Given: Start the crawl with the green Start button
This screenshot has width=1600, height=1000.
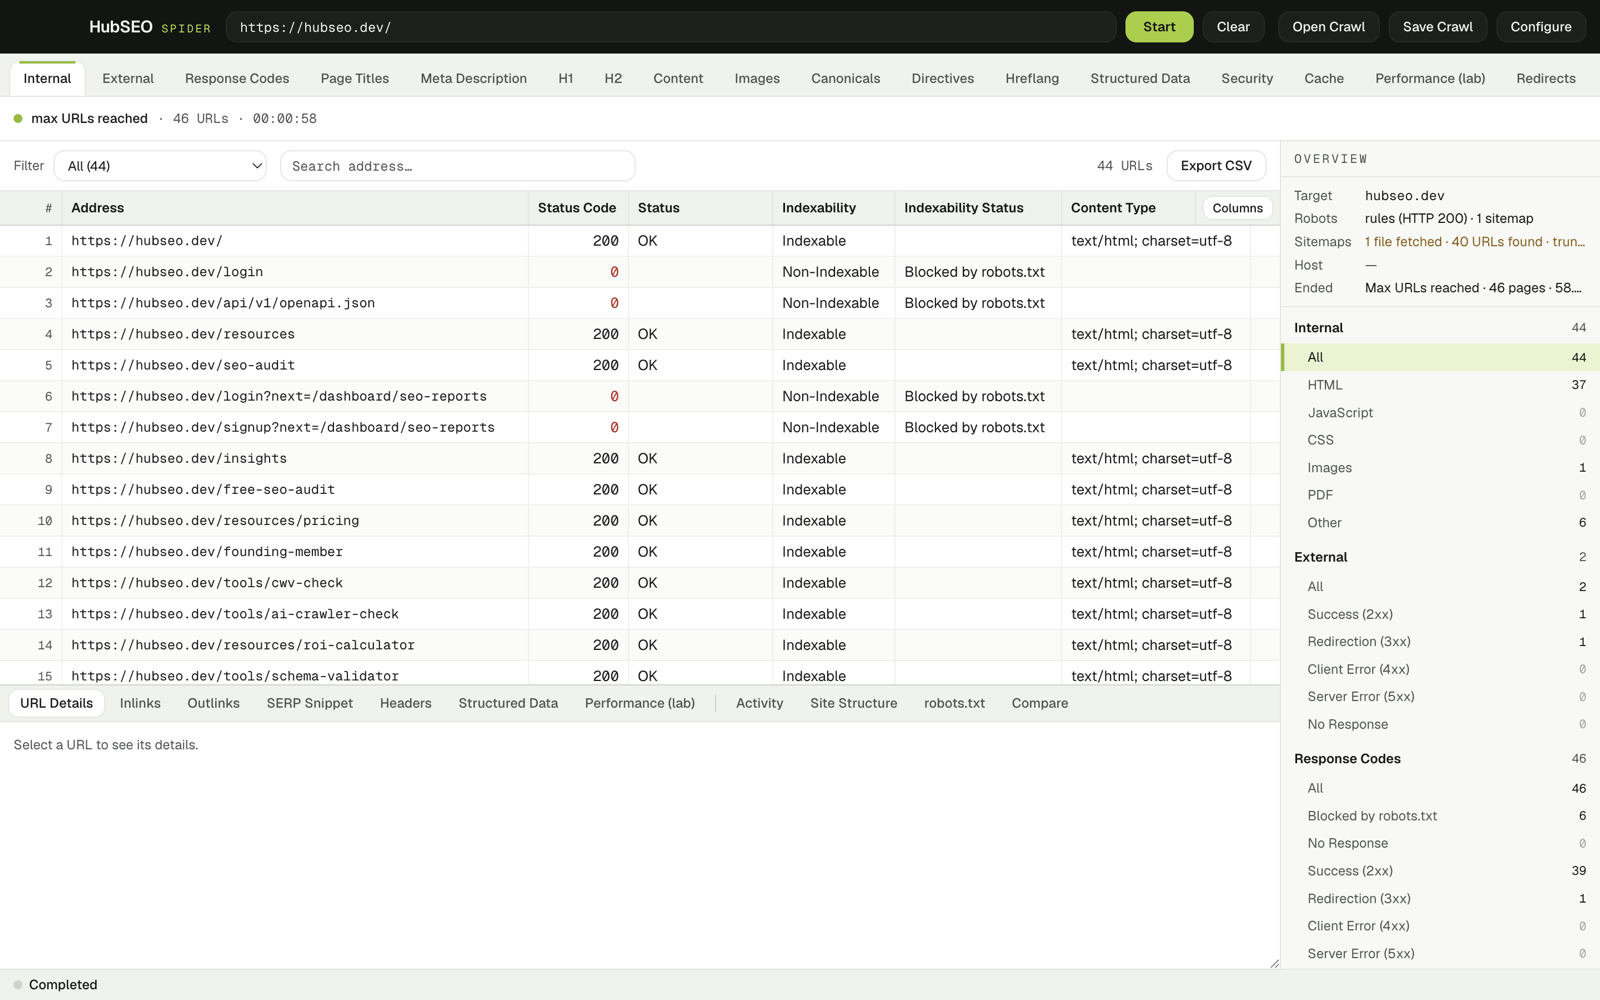Looking at the screenshot, I should 1159,27.
